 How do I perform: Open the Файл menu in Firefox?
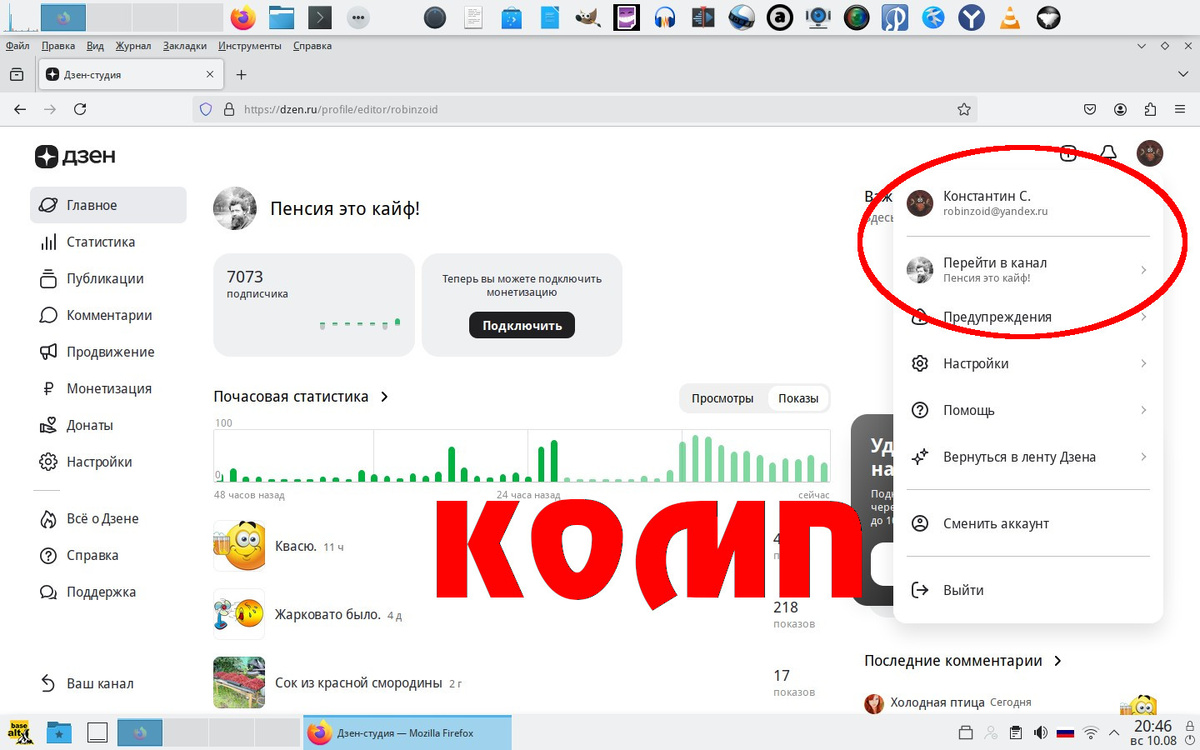point(17,46)
